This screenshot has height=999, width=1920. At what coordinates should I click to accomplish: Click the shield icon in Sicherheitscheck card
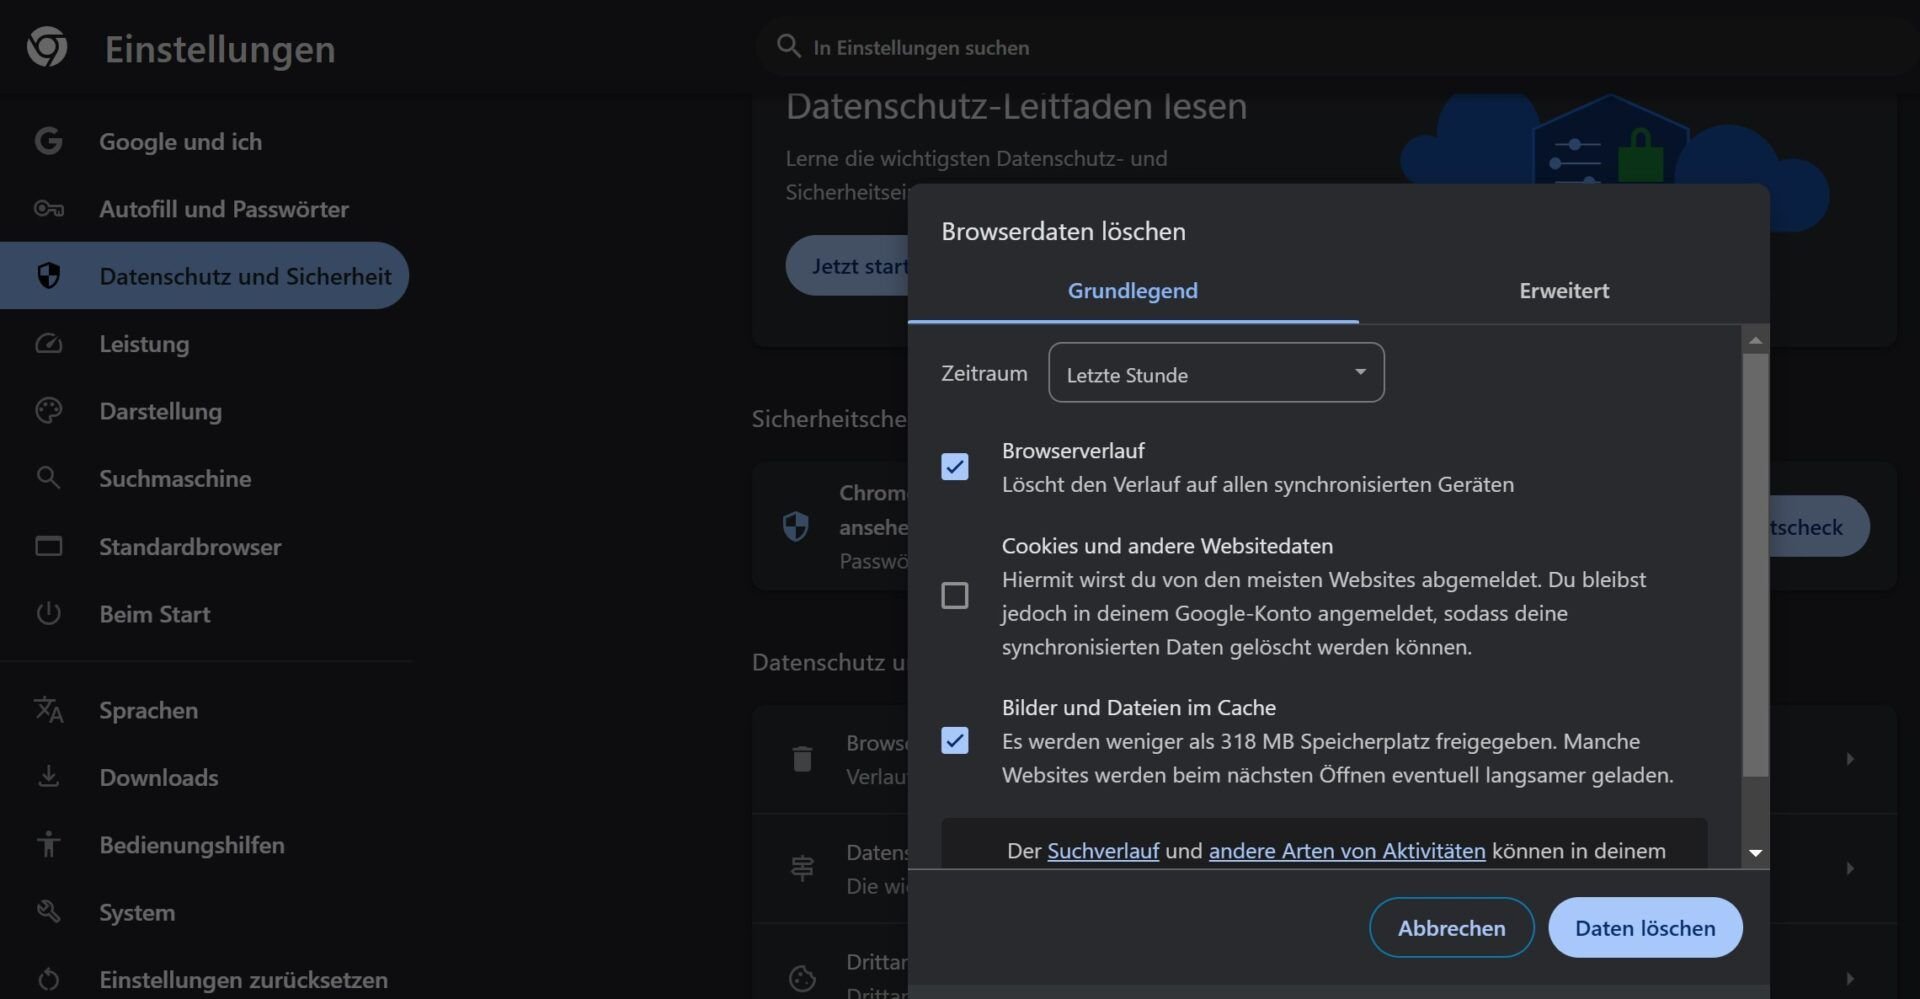pos(795,526)
